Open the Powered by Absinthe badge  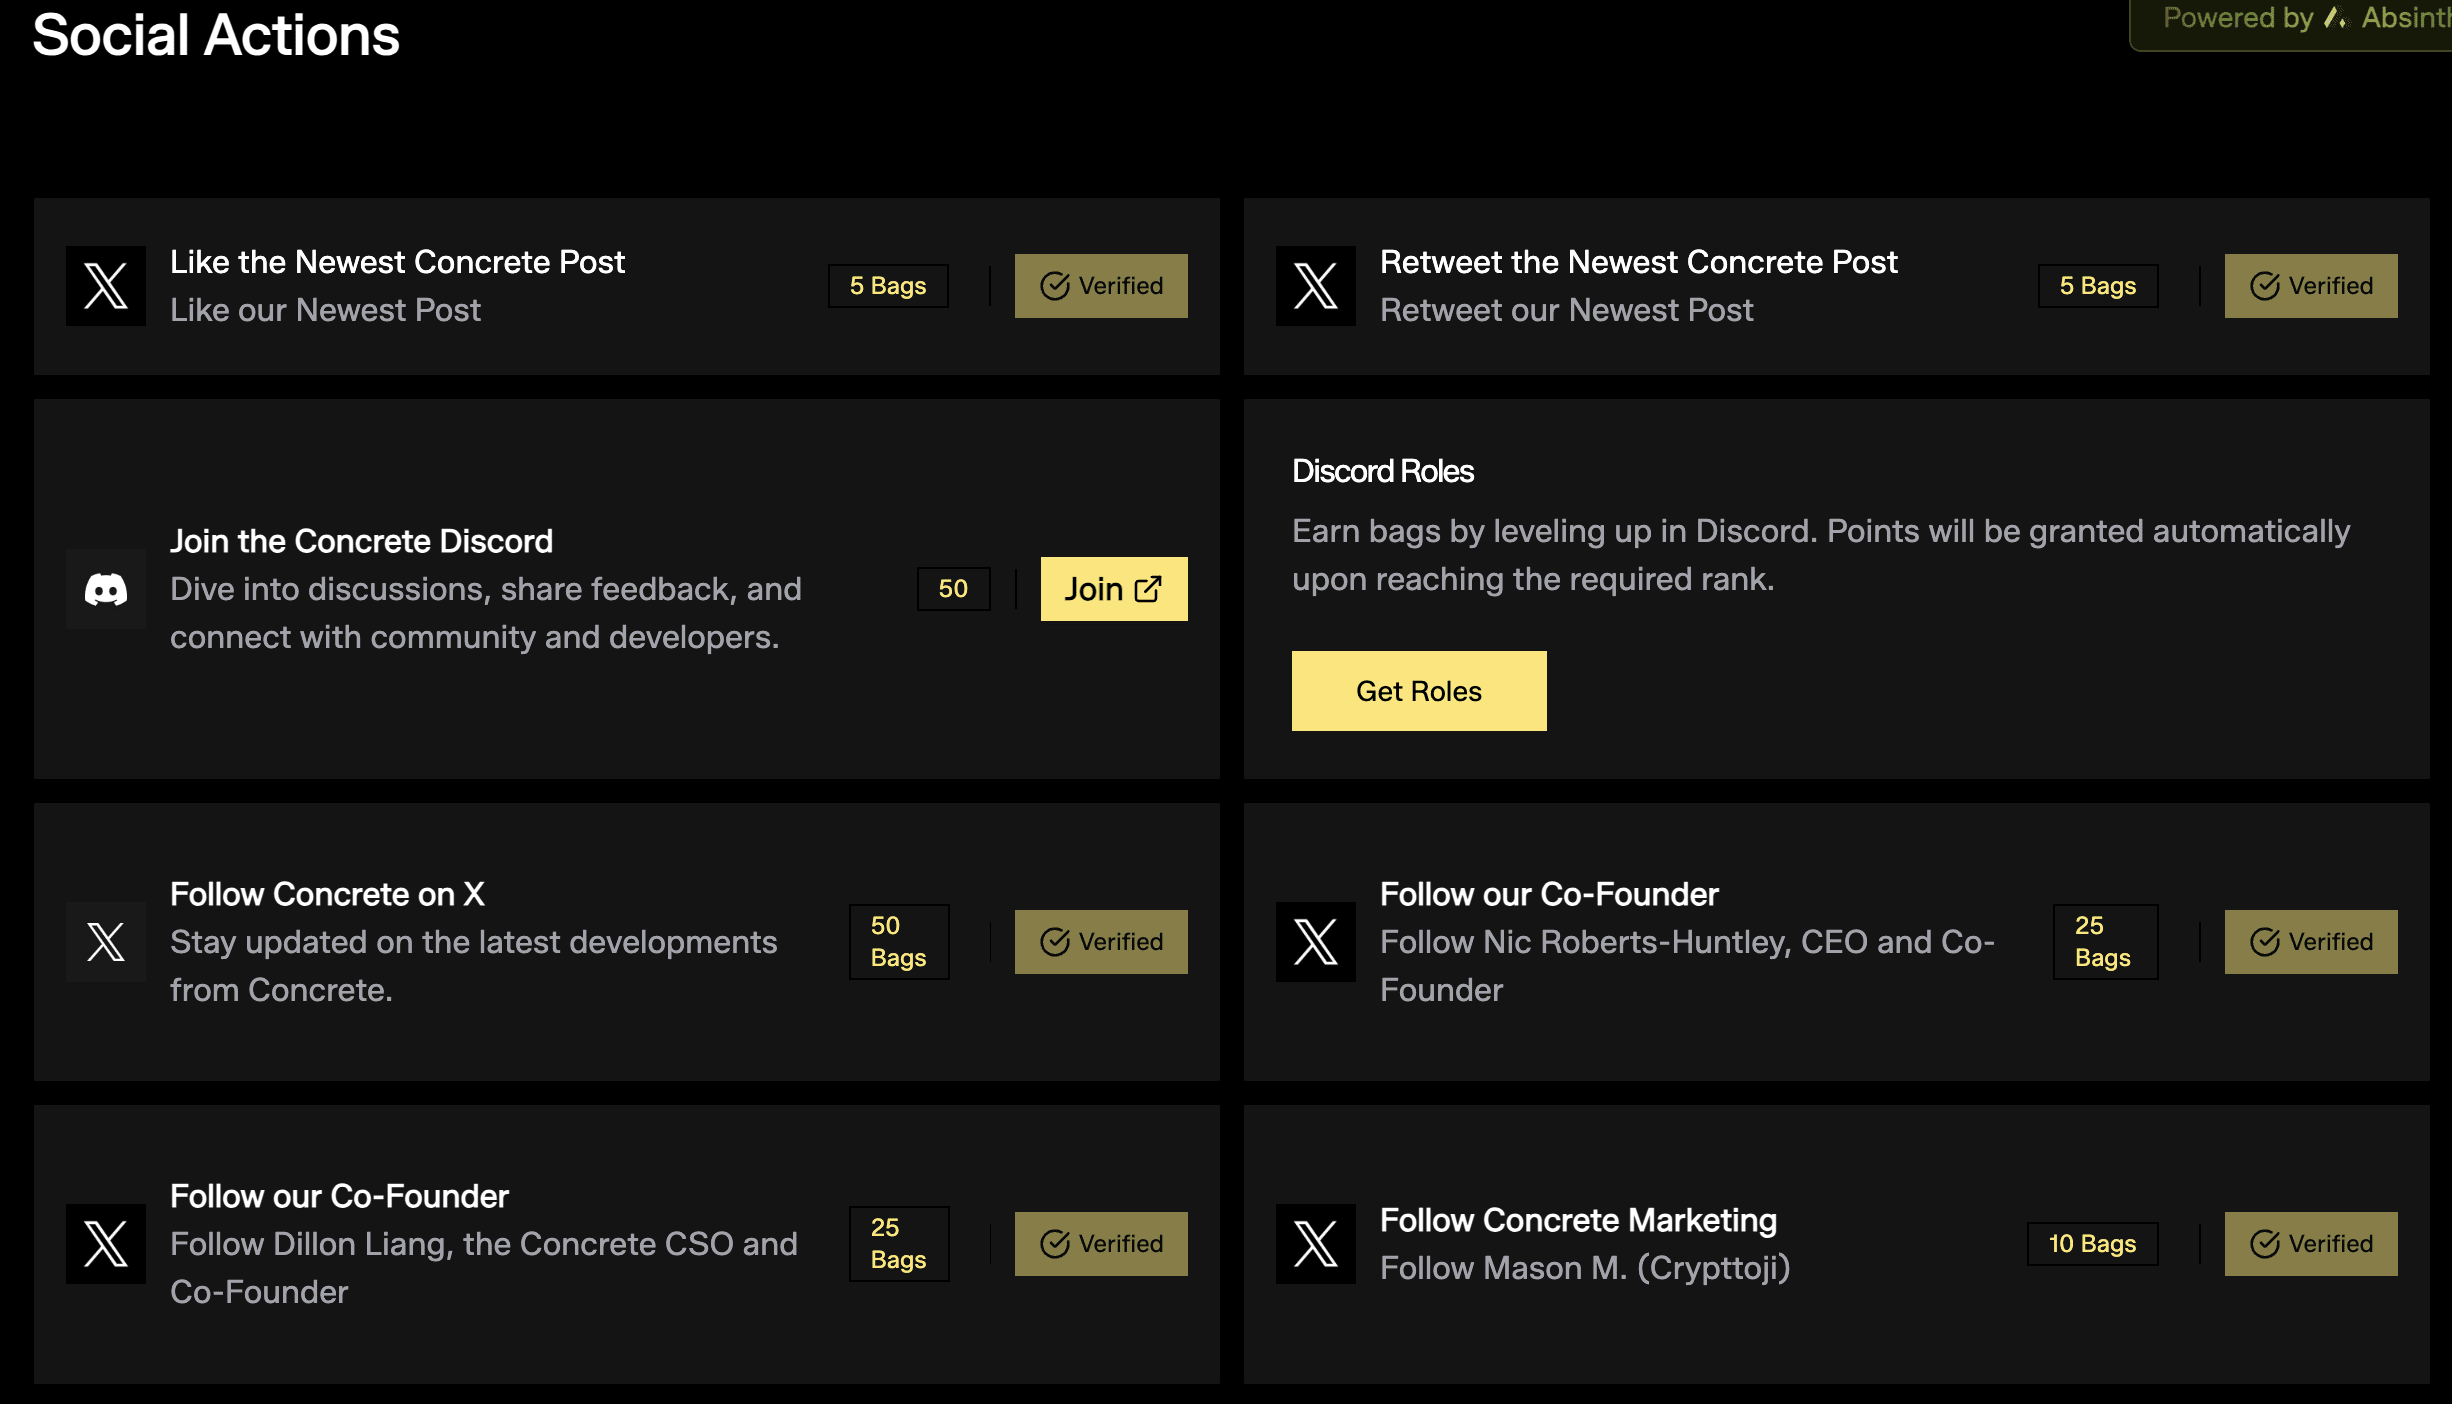(2291, 20)
